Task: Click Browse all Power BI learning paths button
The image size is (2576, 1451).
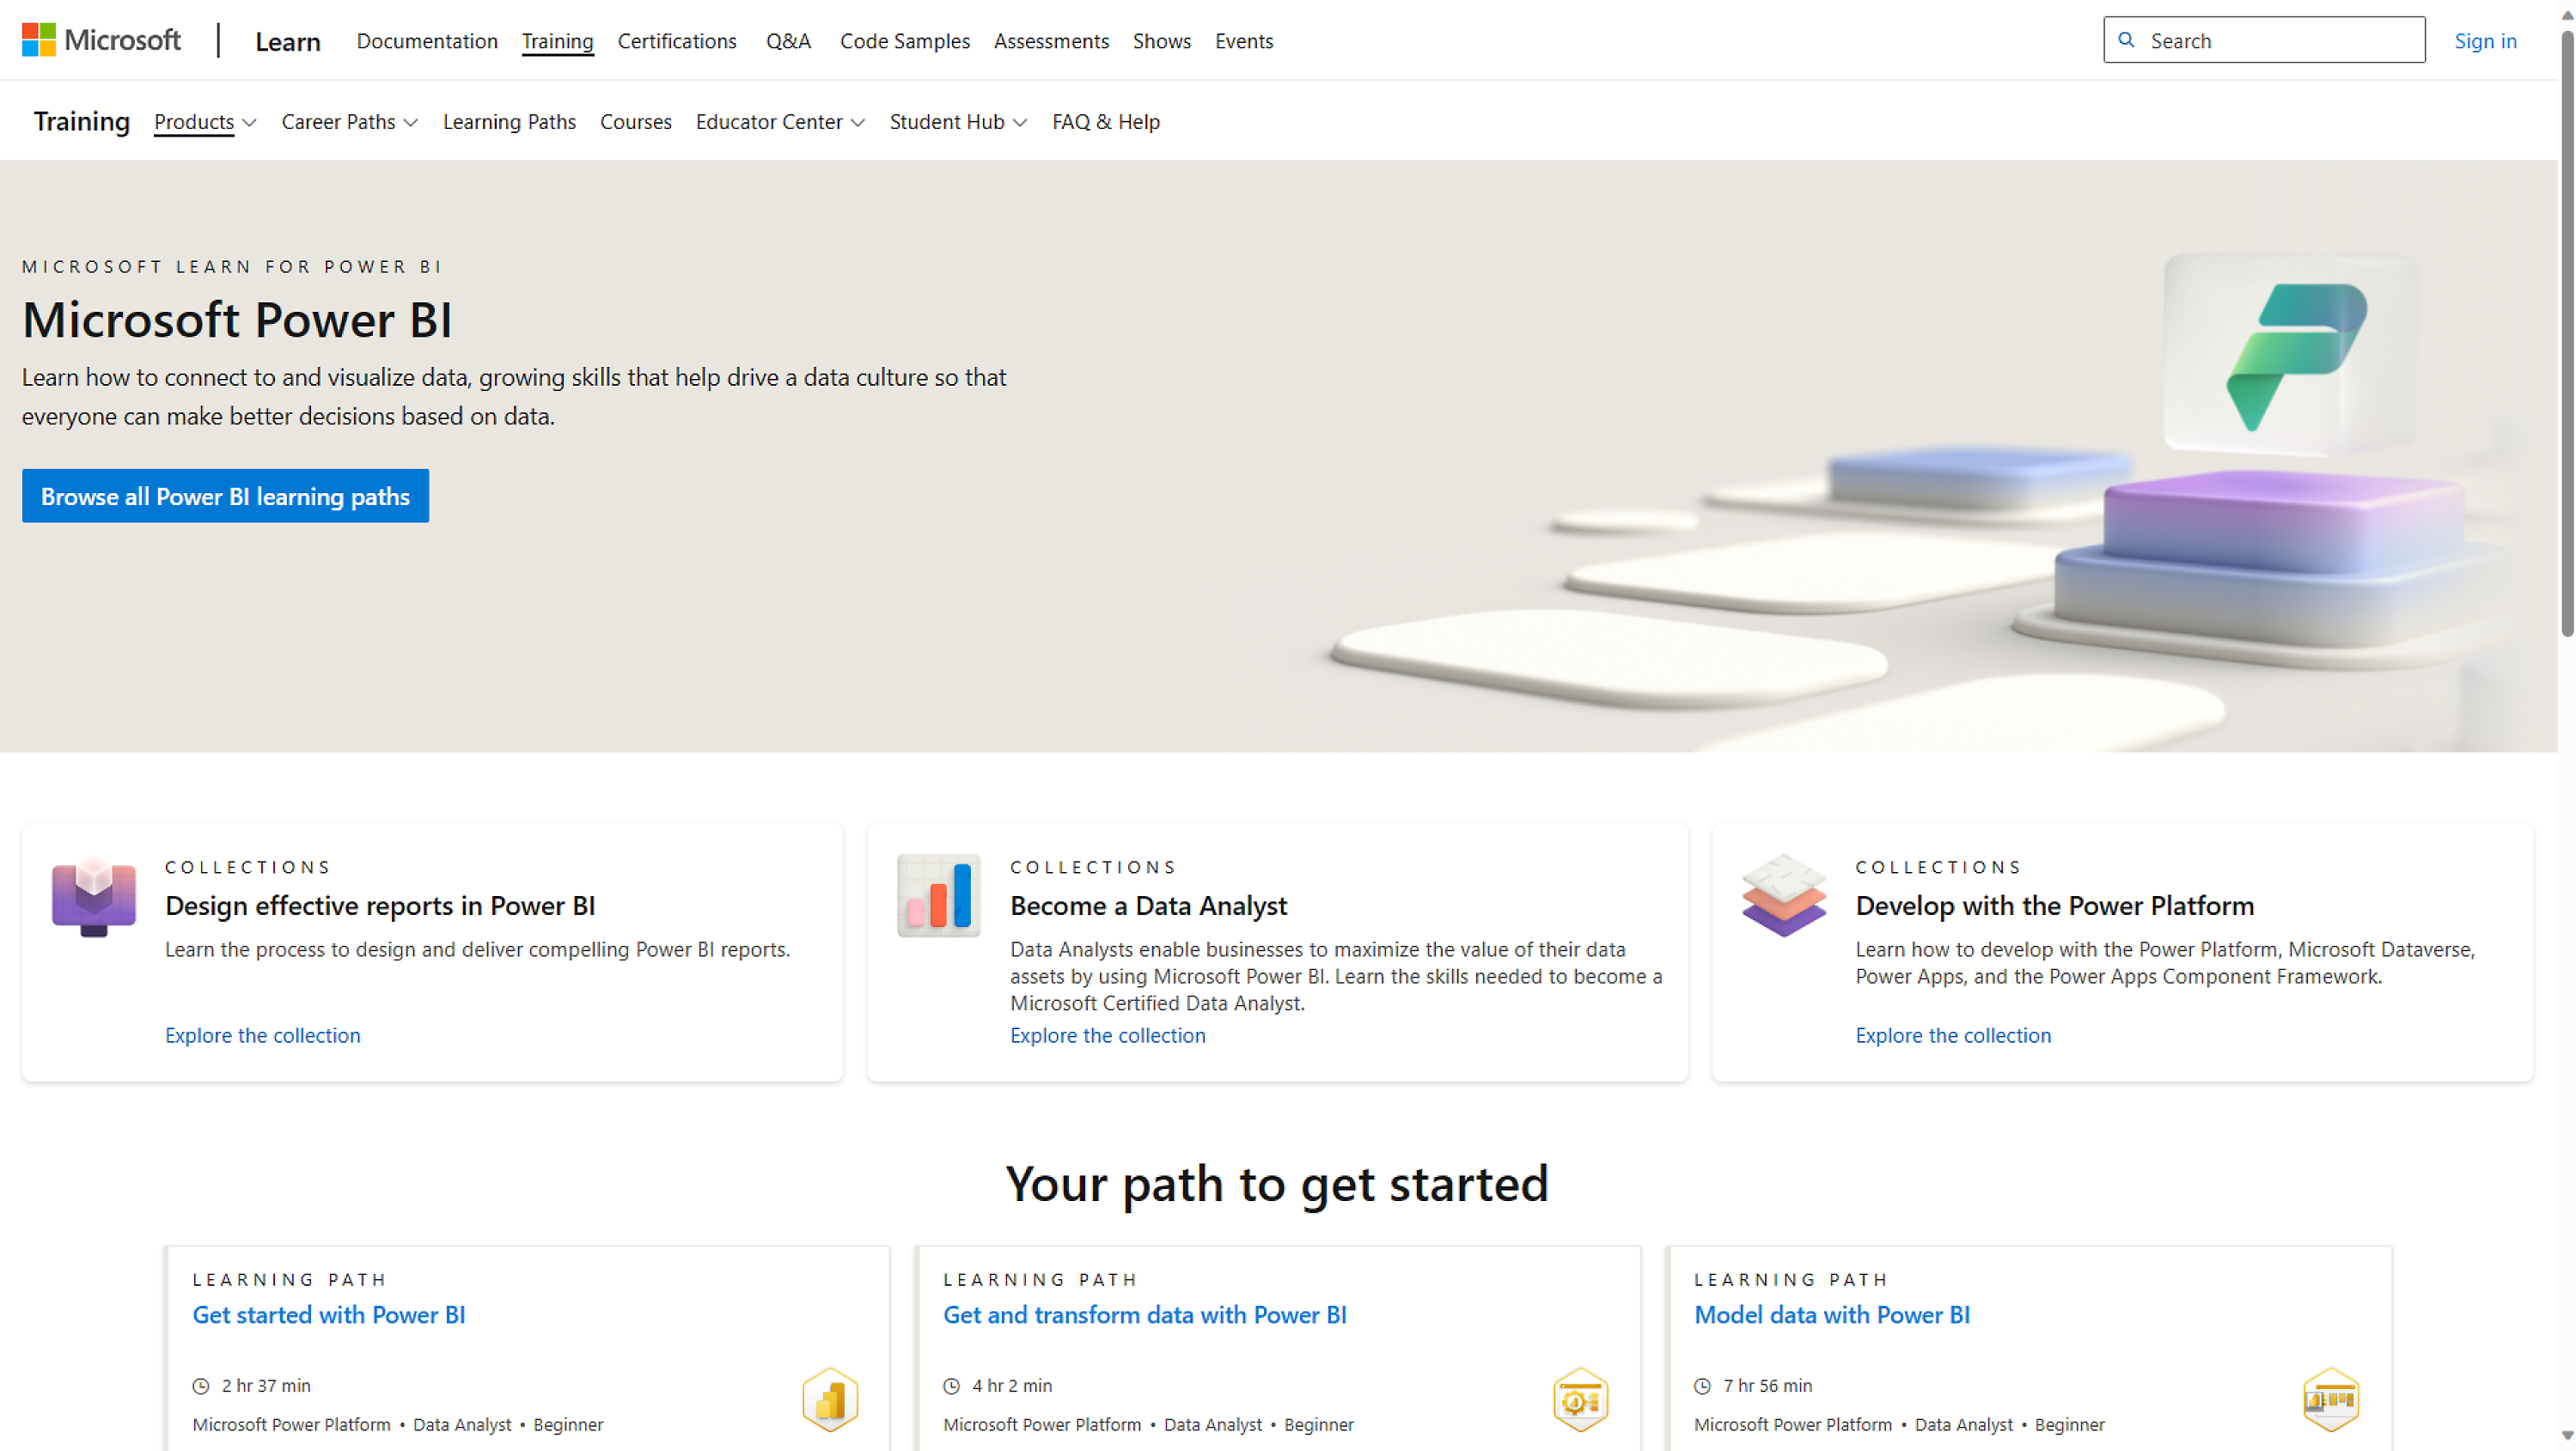Action: pyautogui.click(x=225, y=496)
